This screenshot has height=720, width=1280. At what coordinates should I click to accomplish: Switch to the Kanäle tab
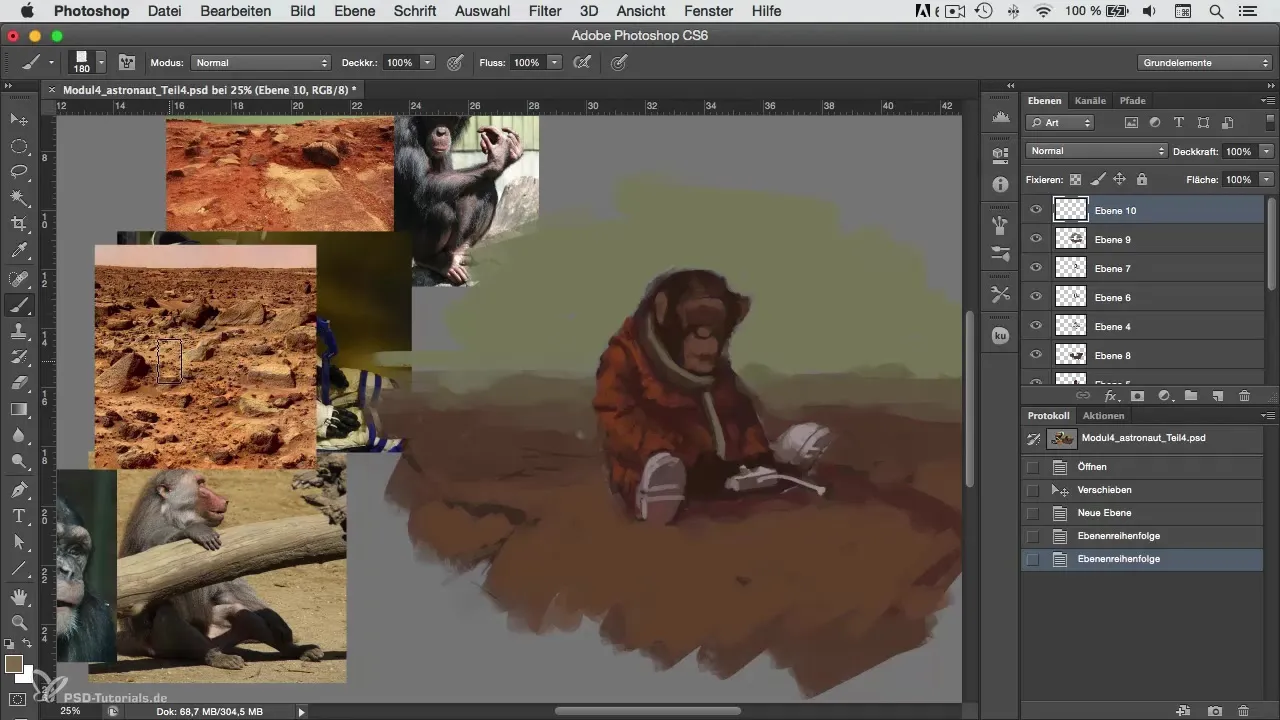1090,101
